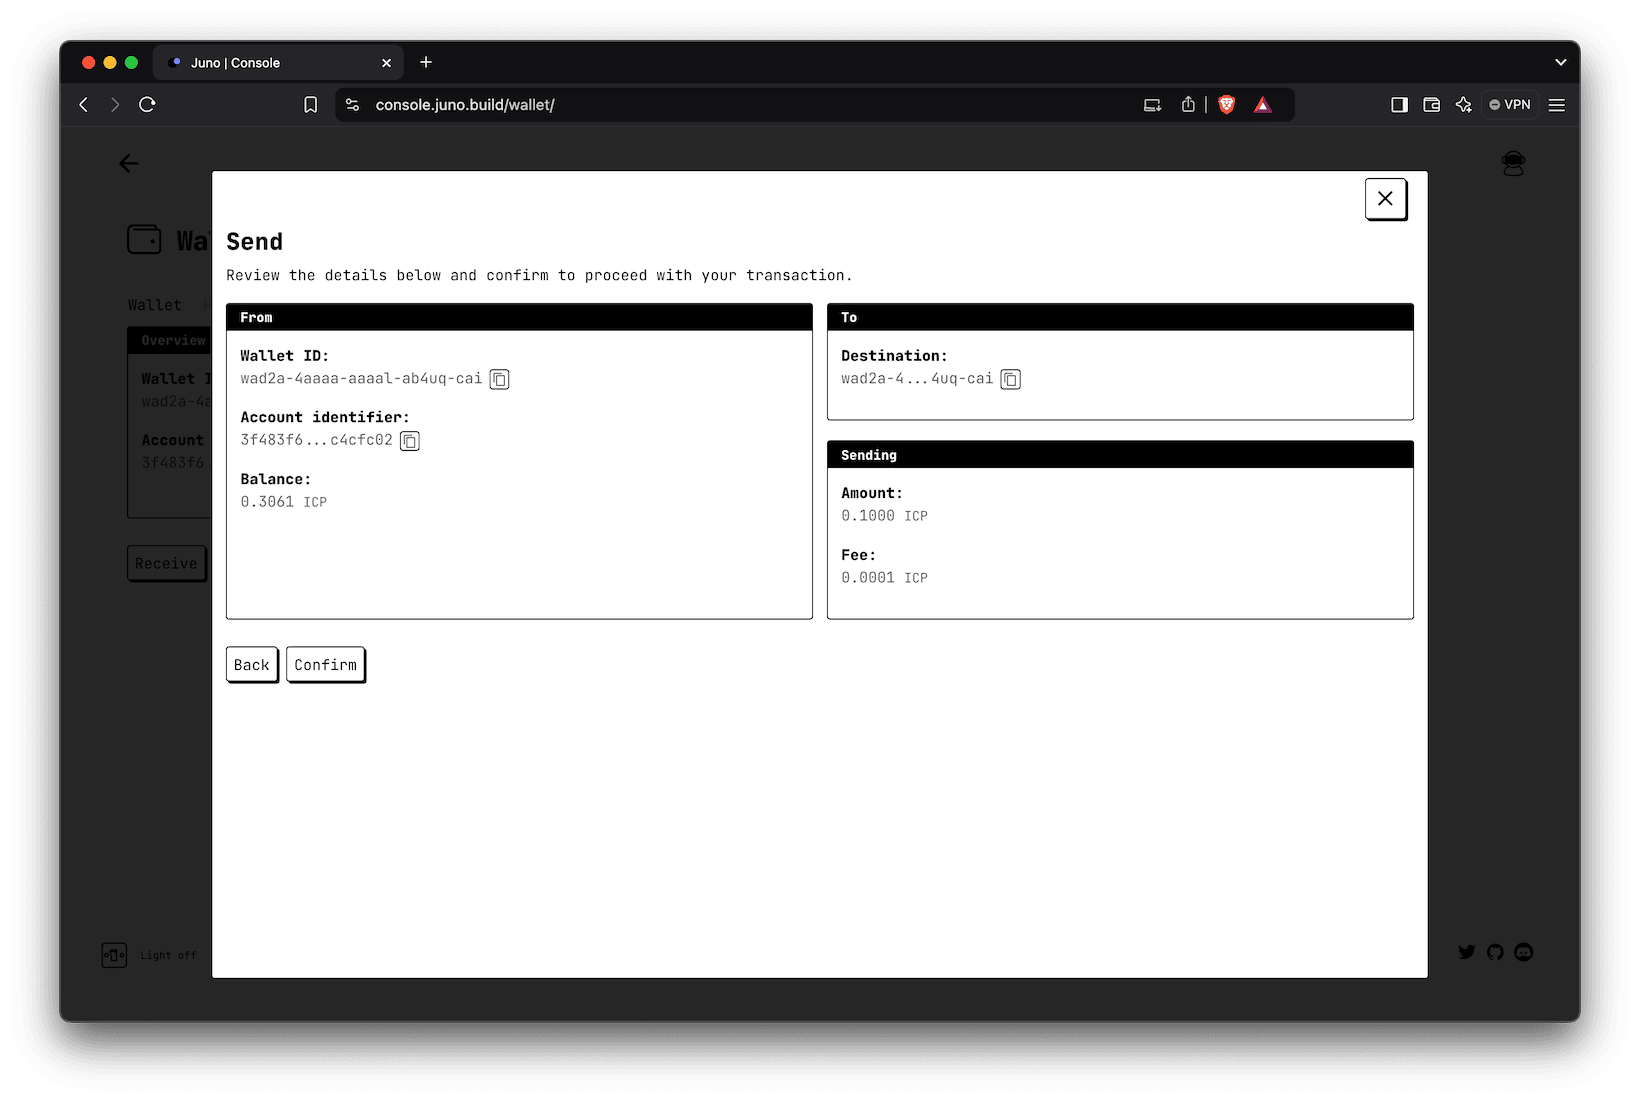Copy the Account identifier value
Screen dimensions: 1640x1101
tap(409, 441)
